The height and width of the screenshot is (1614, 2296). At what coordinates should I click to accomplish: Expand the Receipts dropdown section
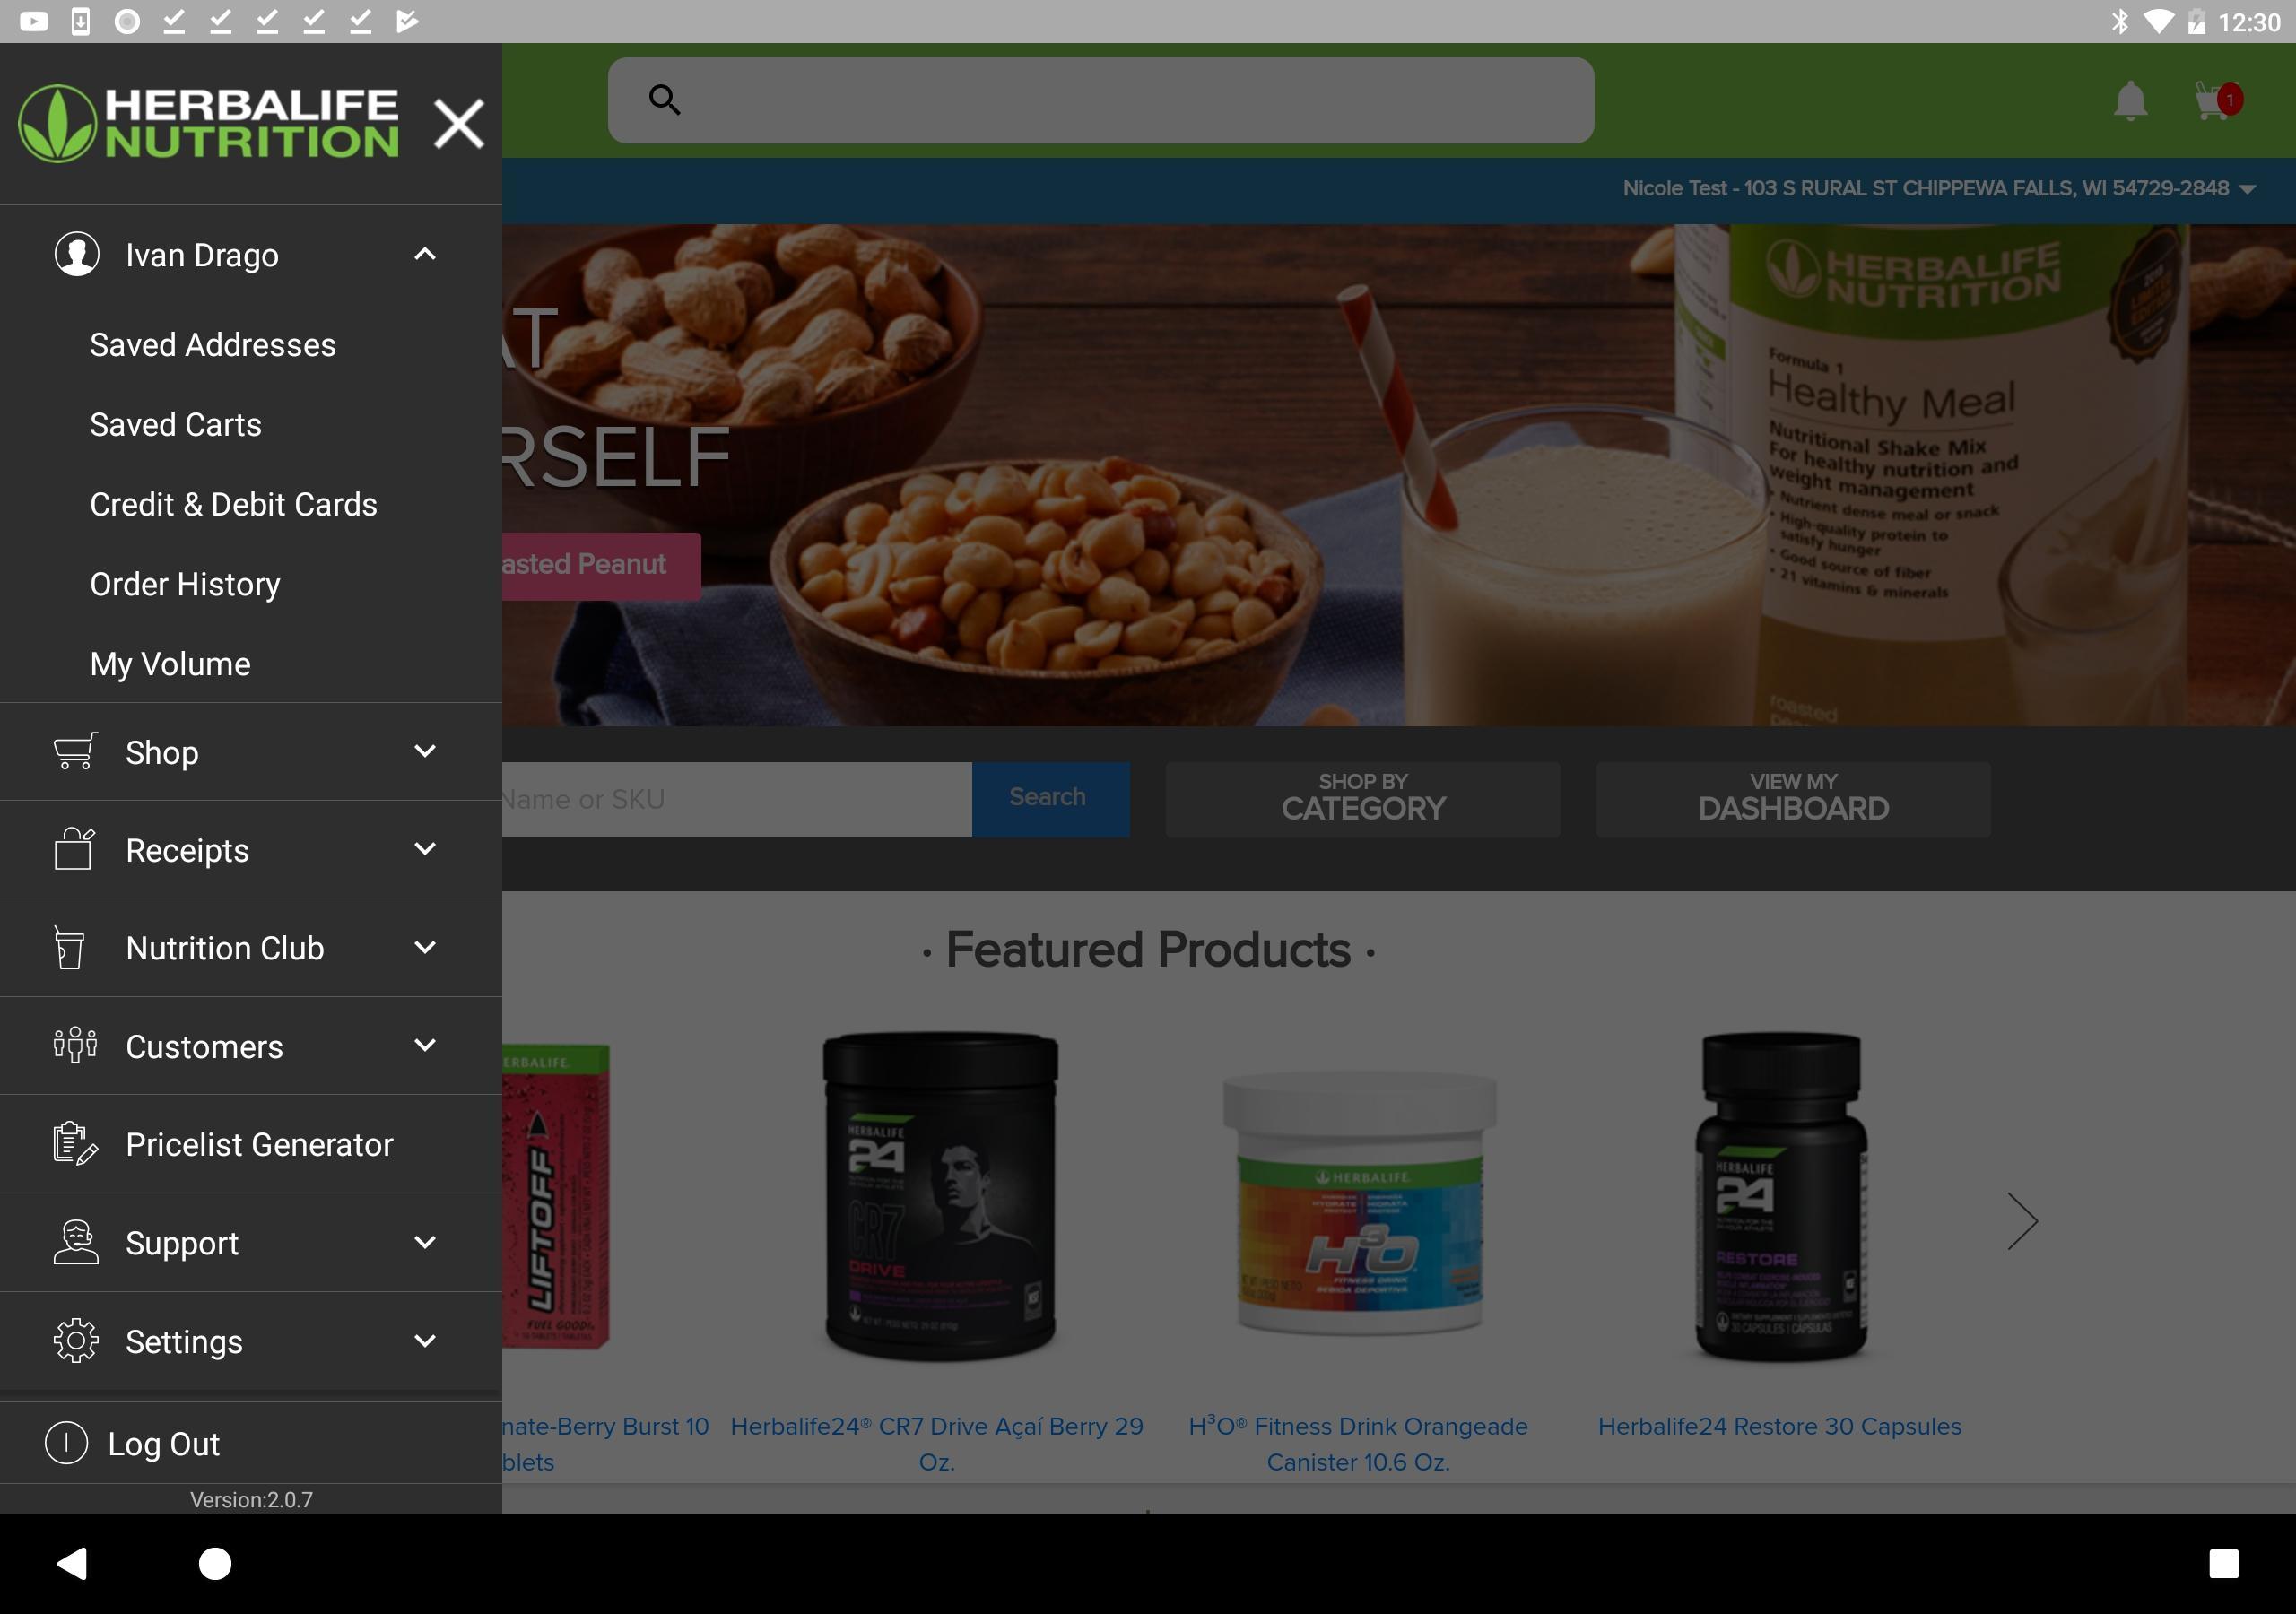click(x=424, y=849)
